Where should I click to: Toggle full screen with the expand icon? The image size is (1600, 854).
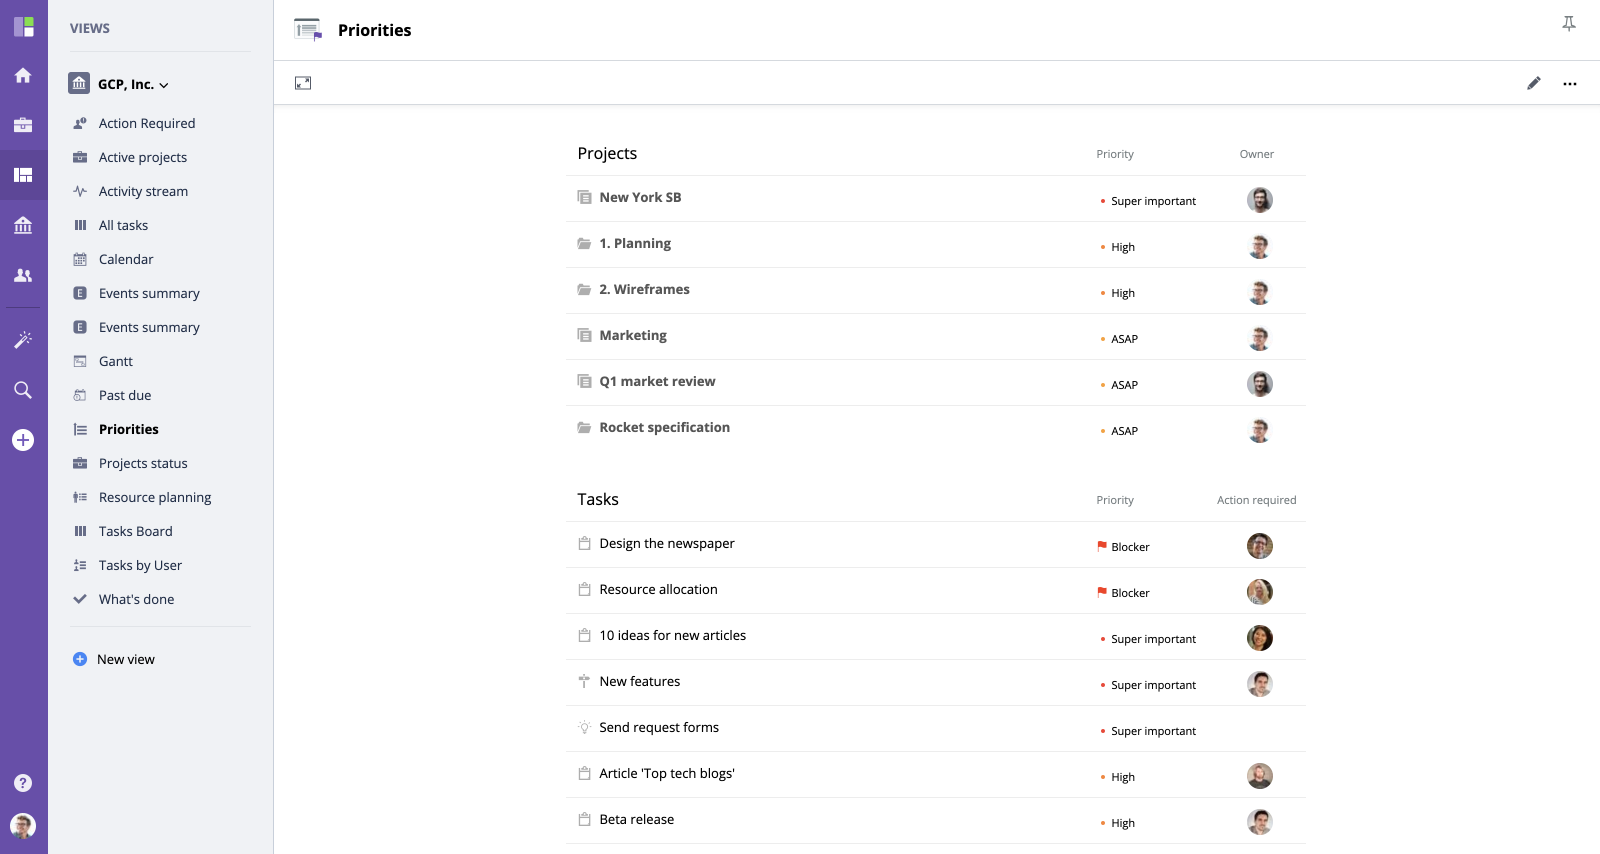pos(303,83)
